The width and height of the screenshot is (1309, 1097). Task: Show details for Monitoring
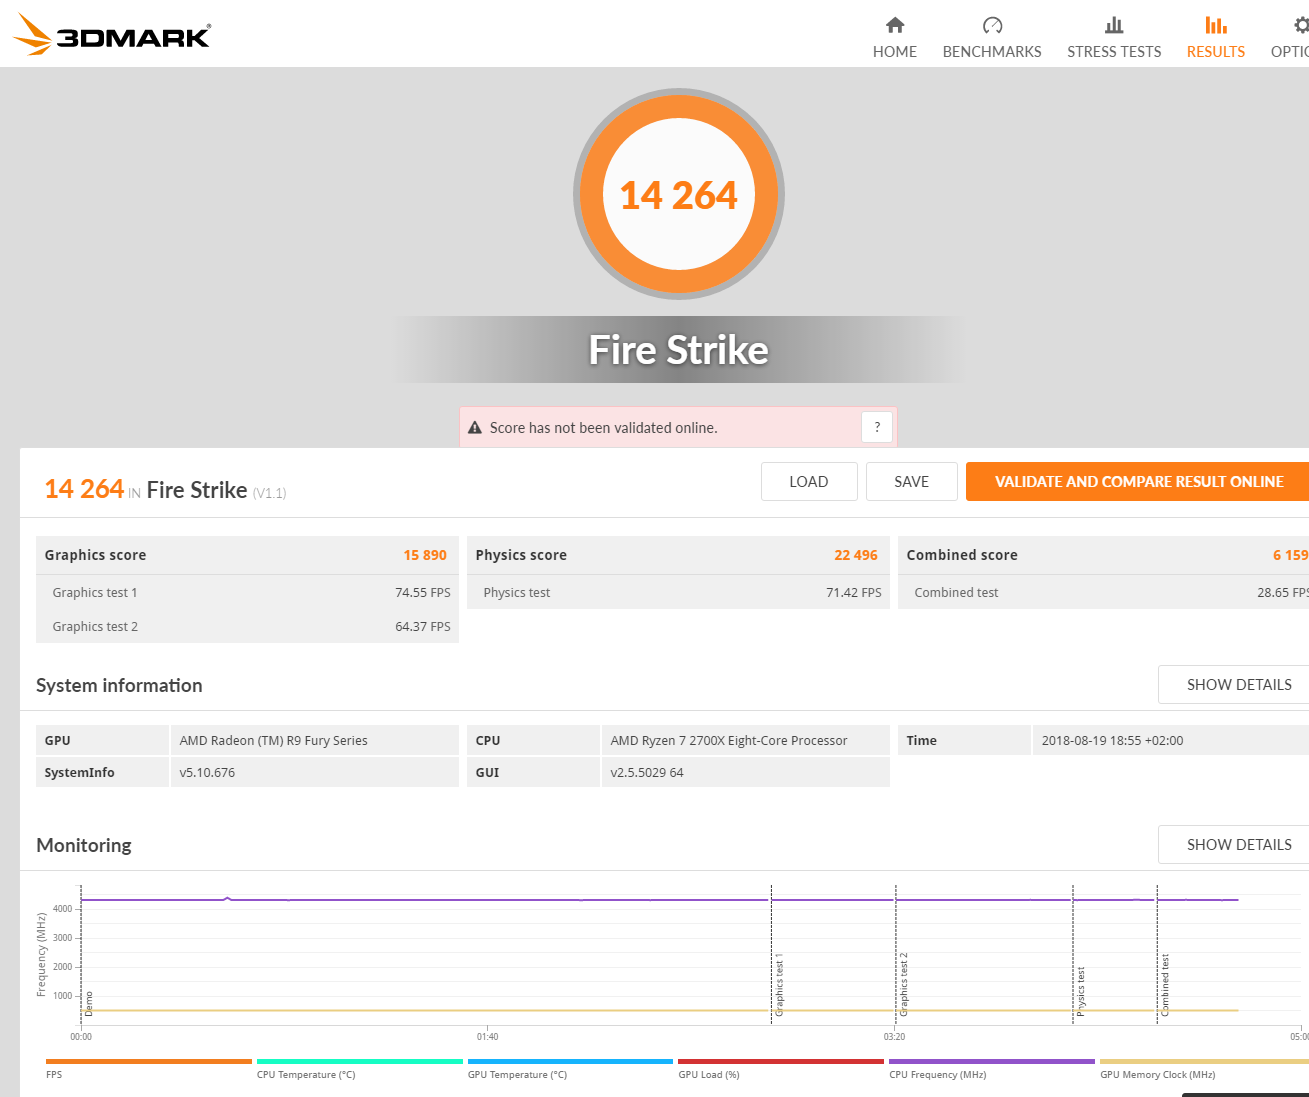click(x=1234, y=845)
